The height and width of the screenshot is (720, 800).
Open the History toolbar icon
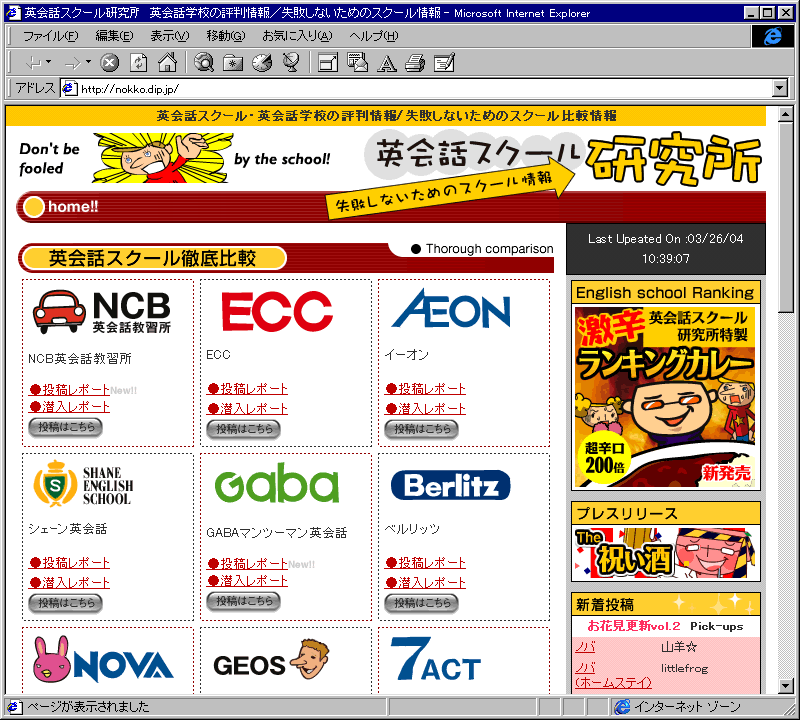[262, 63]
